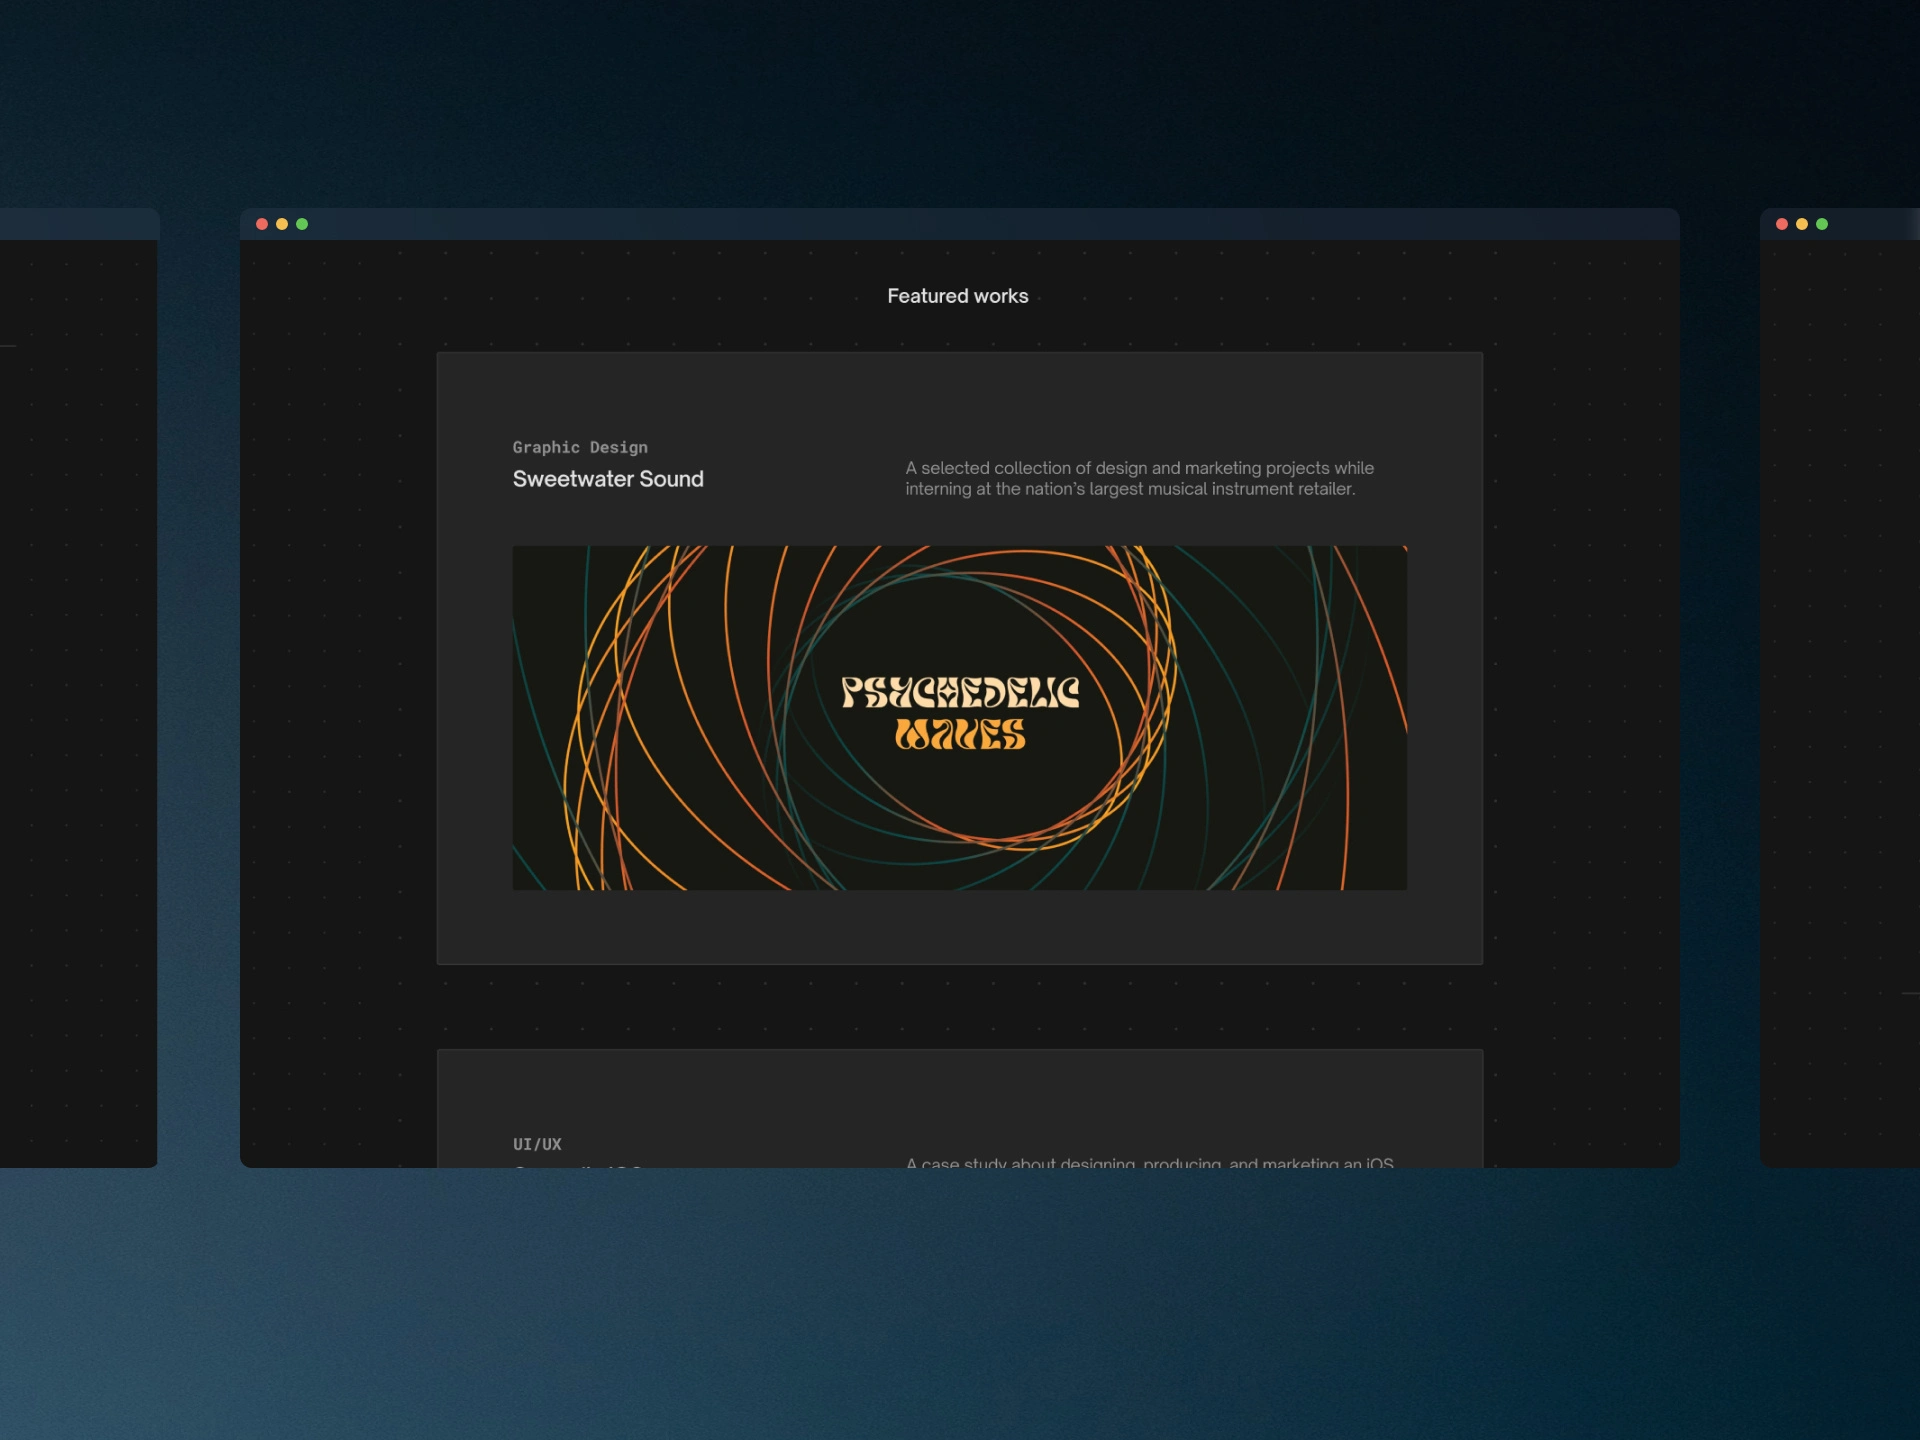This screenshot has height=1440, width=1920.
Task: Select the UI/UX category label
Action: point(537,1144)
